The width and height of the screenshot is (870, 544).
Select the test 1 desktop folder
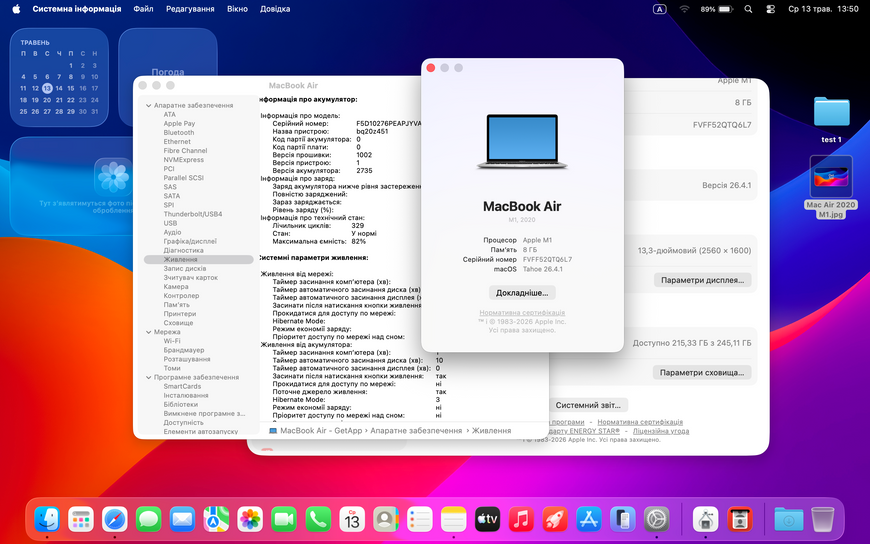831,118
